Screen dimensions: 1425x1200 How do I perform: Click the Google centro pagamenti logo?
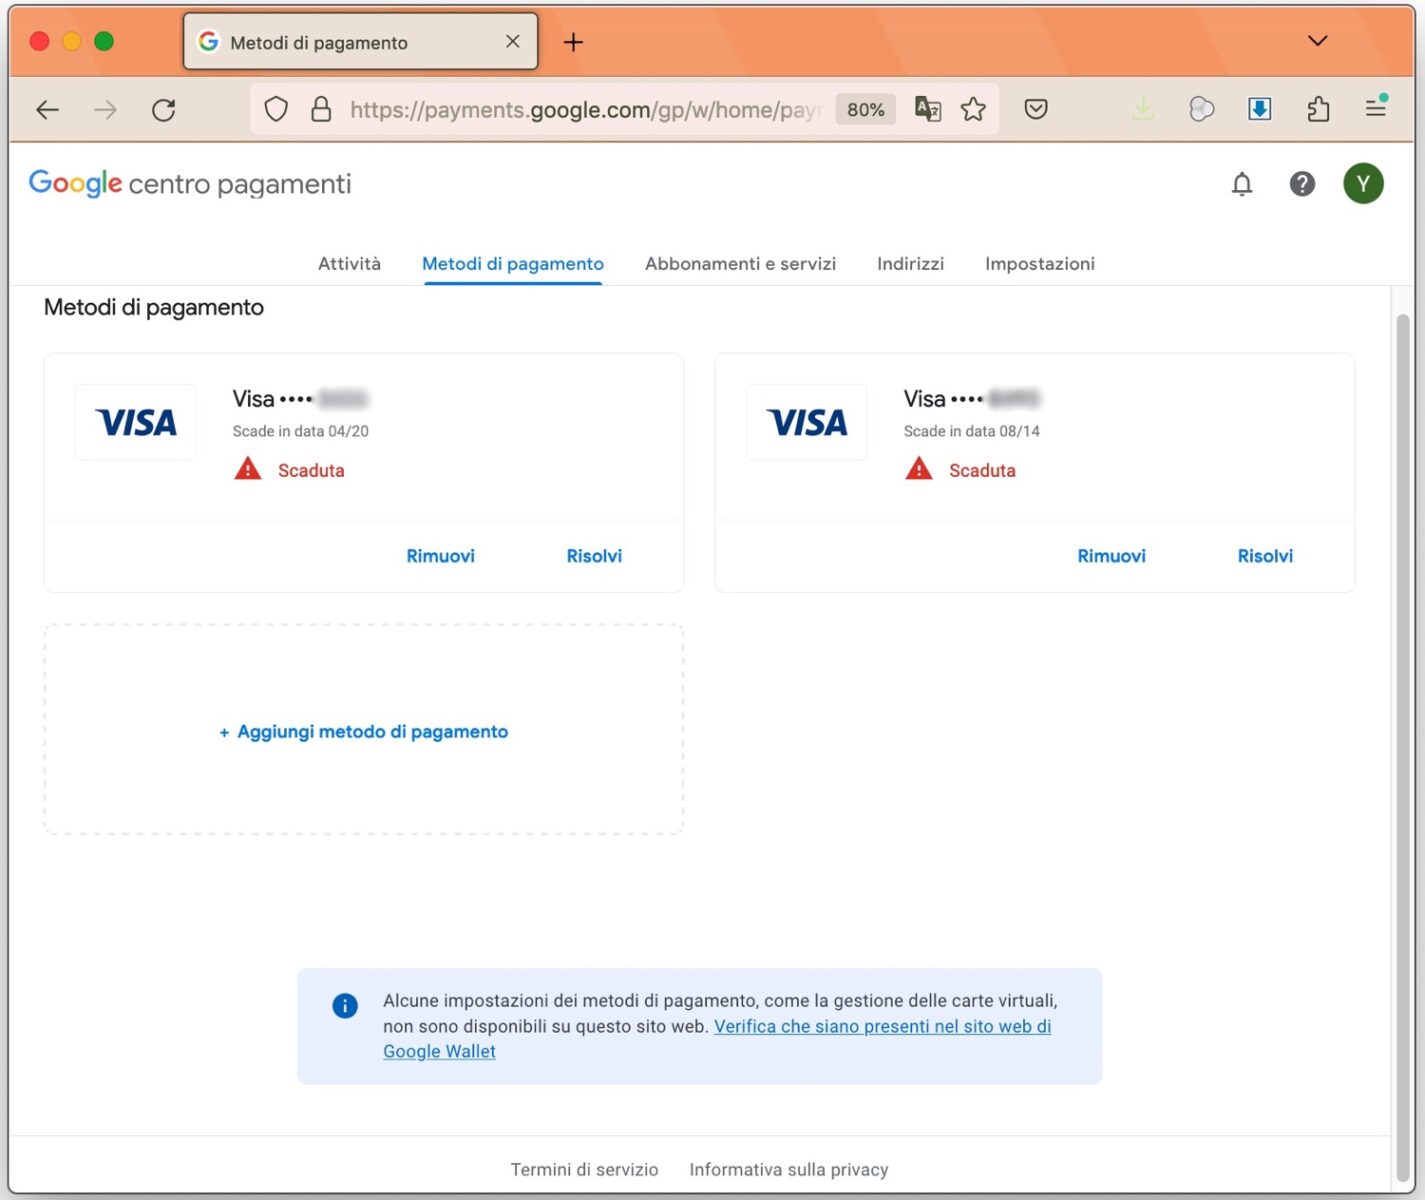[189, 183]
